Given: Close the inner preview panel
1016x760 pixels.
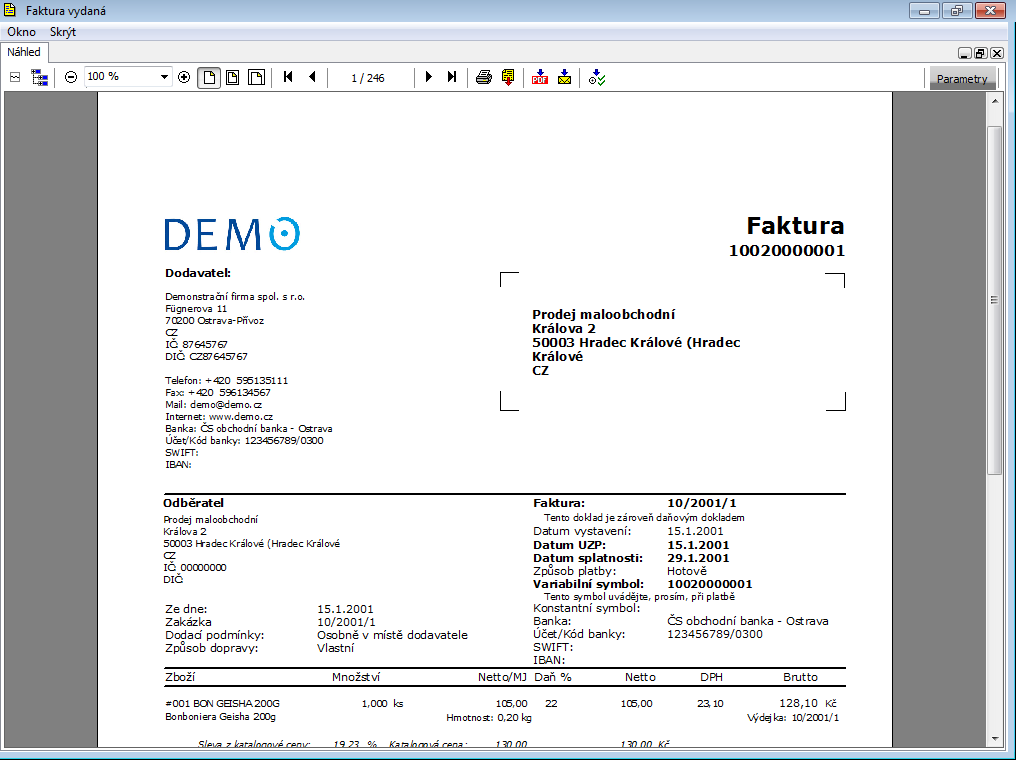Looking at the screenshot, I should pos(997,53).
